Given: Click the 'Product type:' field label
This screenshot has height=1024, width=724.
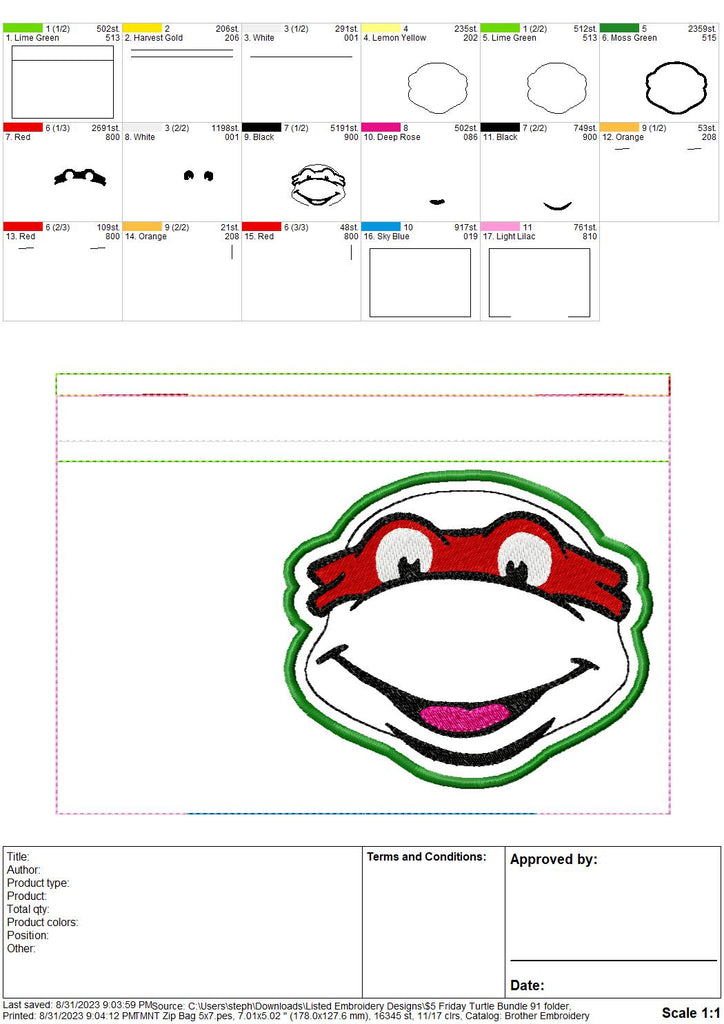Looking at the screenshot, I should click(x=38, y=883).
